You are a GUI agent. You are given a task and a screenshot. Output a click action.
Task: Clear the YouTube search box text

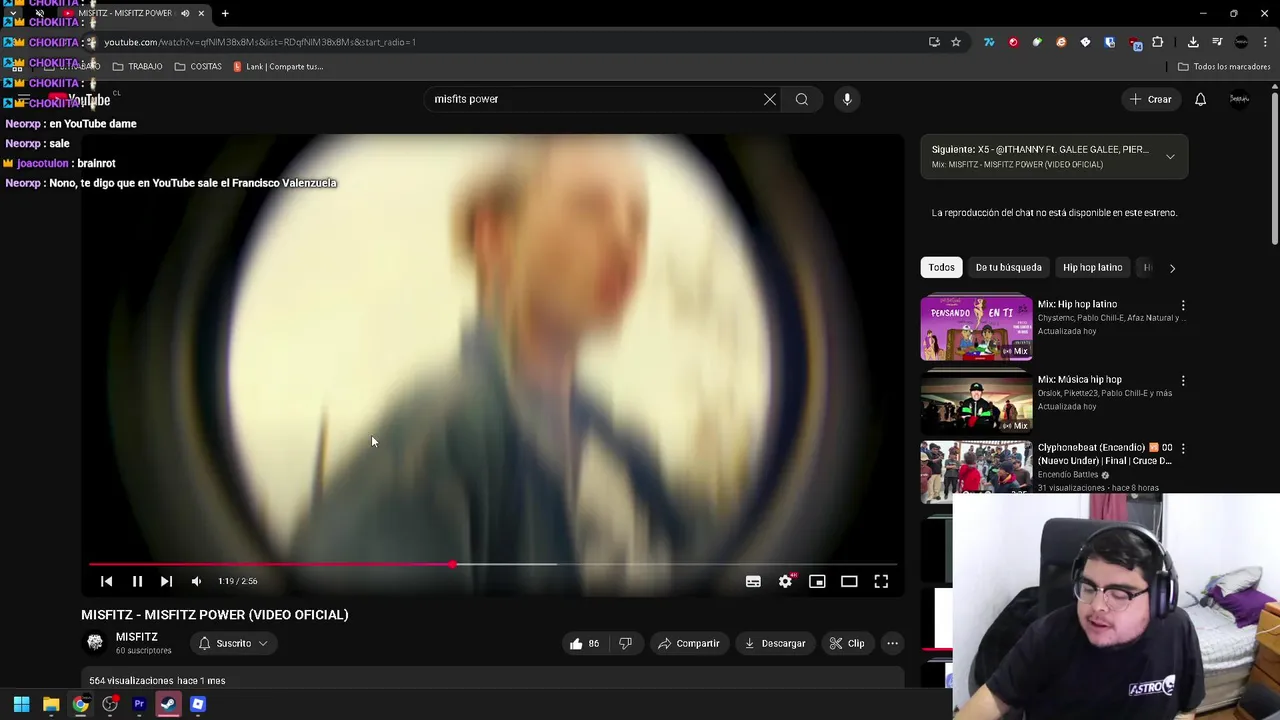tap(770, 99)
